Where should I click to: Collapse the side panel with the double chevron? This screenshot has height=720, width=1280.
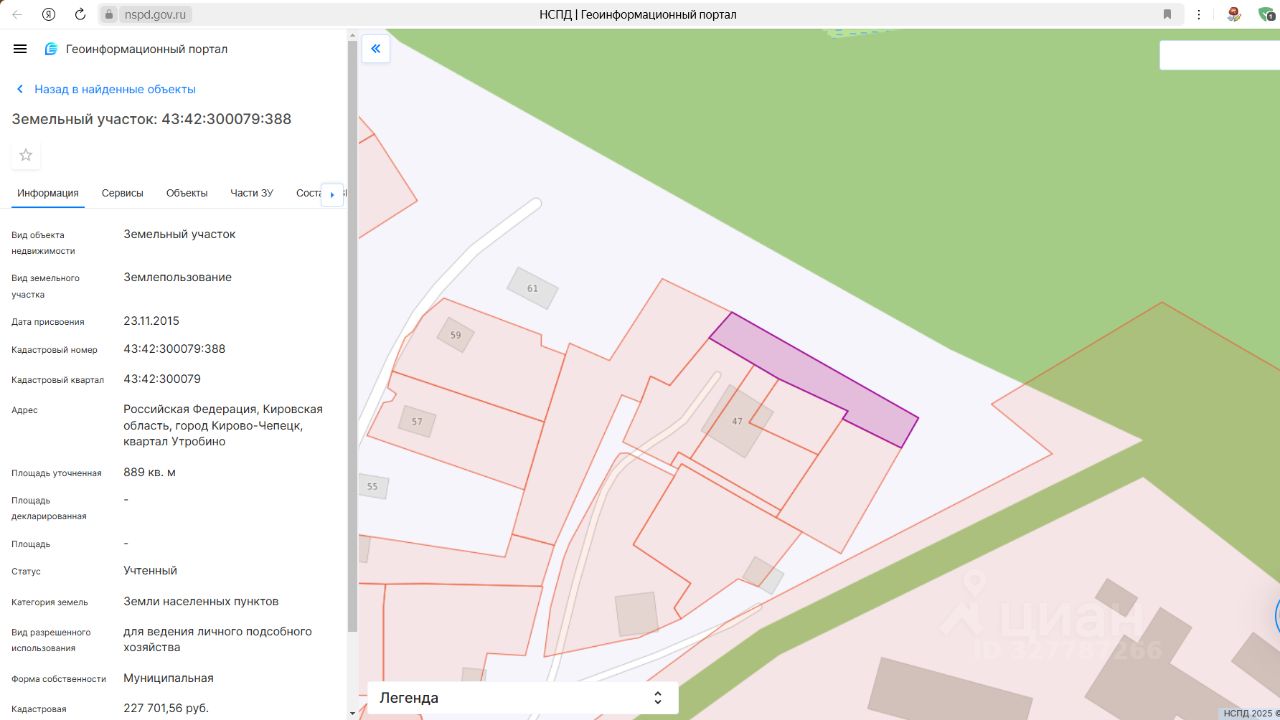pyautogui.click(x=376, y=48)
